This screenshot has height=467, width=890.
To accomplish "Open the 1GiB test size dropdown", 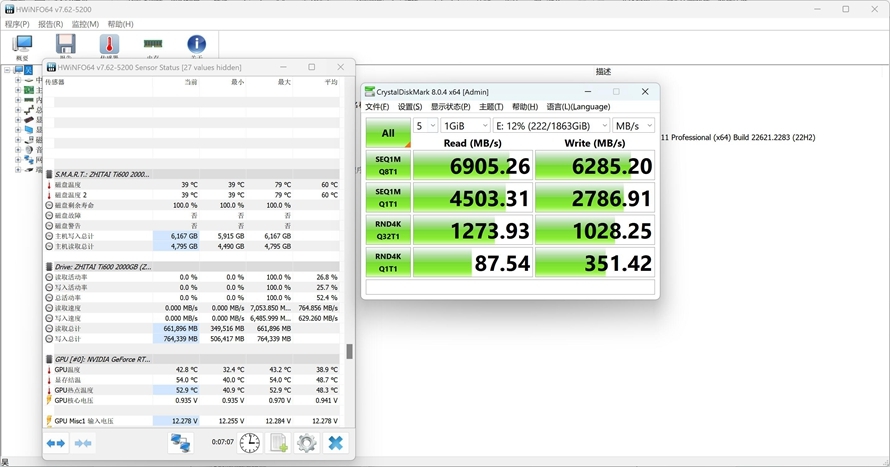I will (x=464, y=126).
